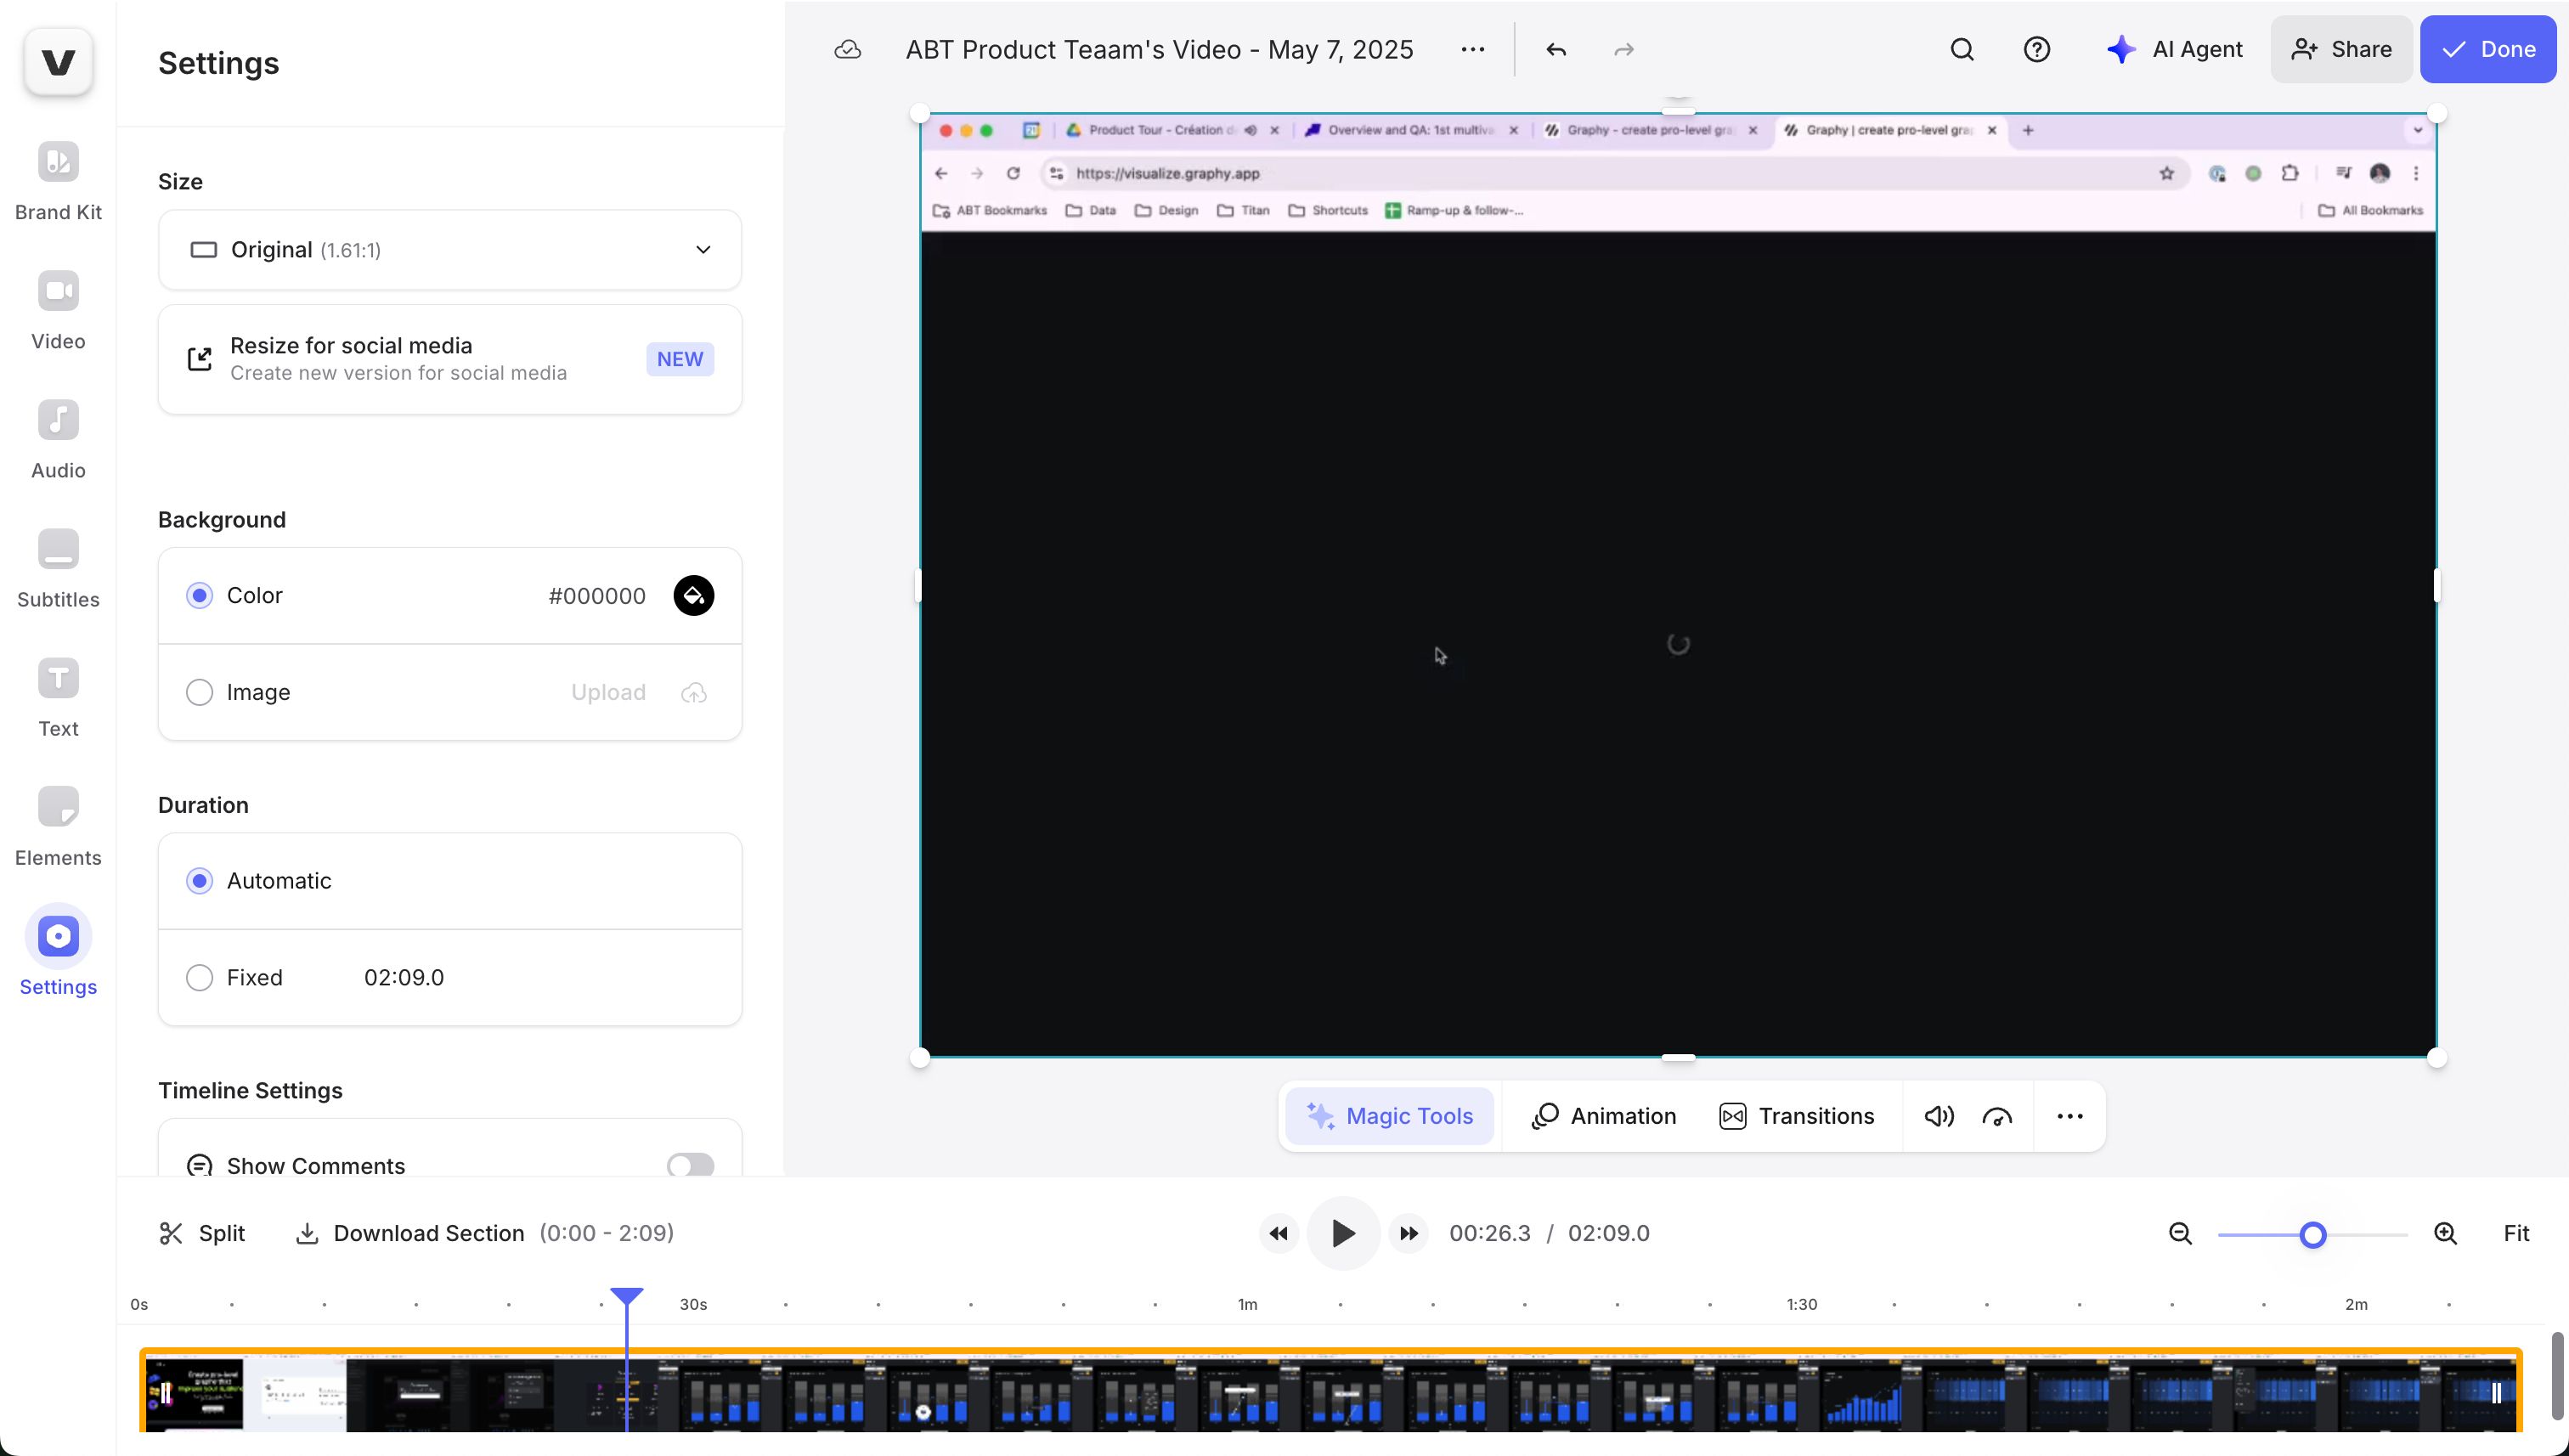2569x1456 pixels.
Task: Click the undo arrow icon
Action: tap(1555, 50)
